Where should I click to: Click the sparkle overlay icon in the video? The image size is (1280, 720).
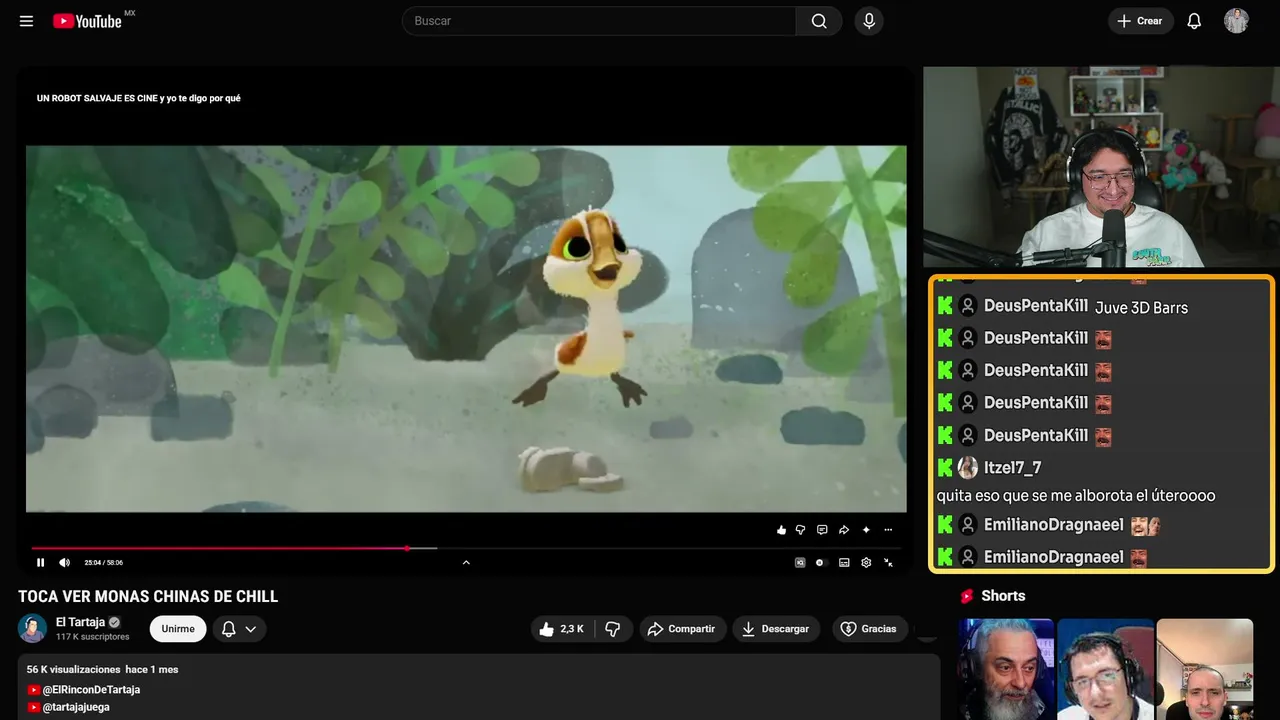point(866,530)
